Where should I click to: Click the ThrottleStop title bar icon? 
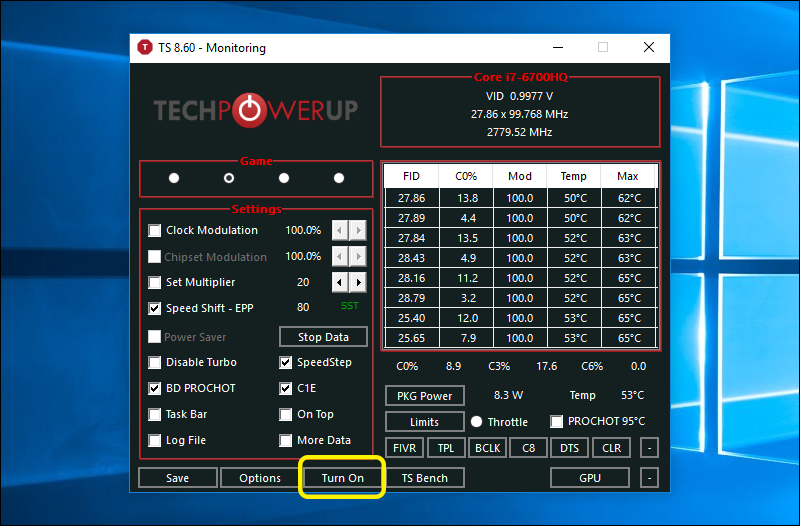pyautogui.click(x=145, y=47)
